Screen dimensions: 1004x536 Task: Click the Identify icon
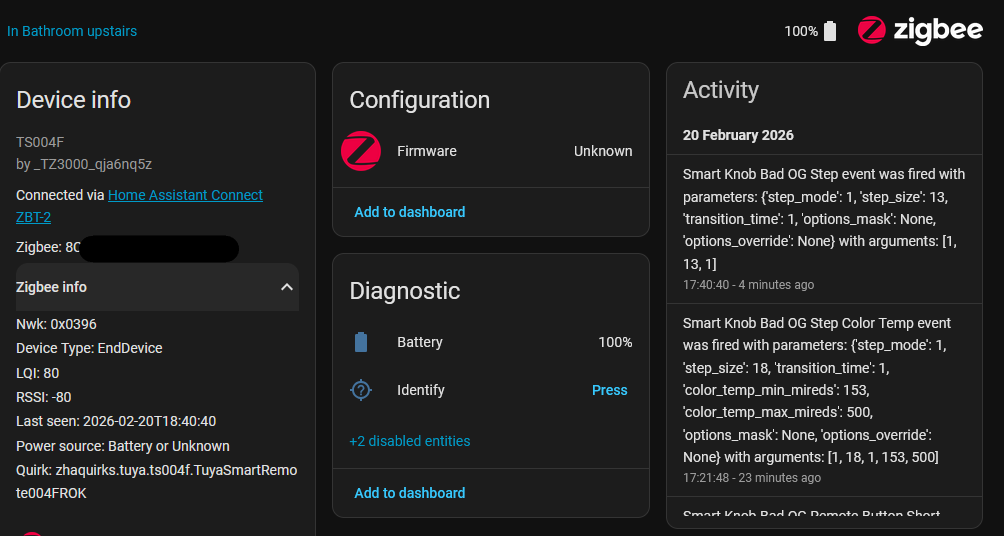[x=361, y=390]
